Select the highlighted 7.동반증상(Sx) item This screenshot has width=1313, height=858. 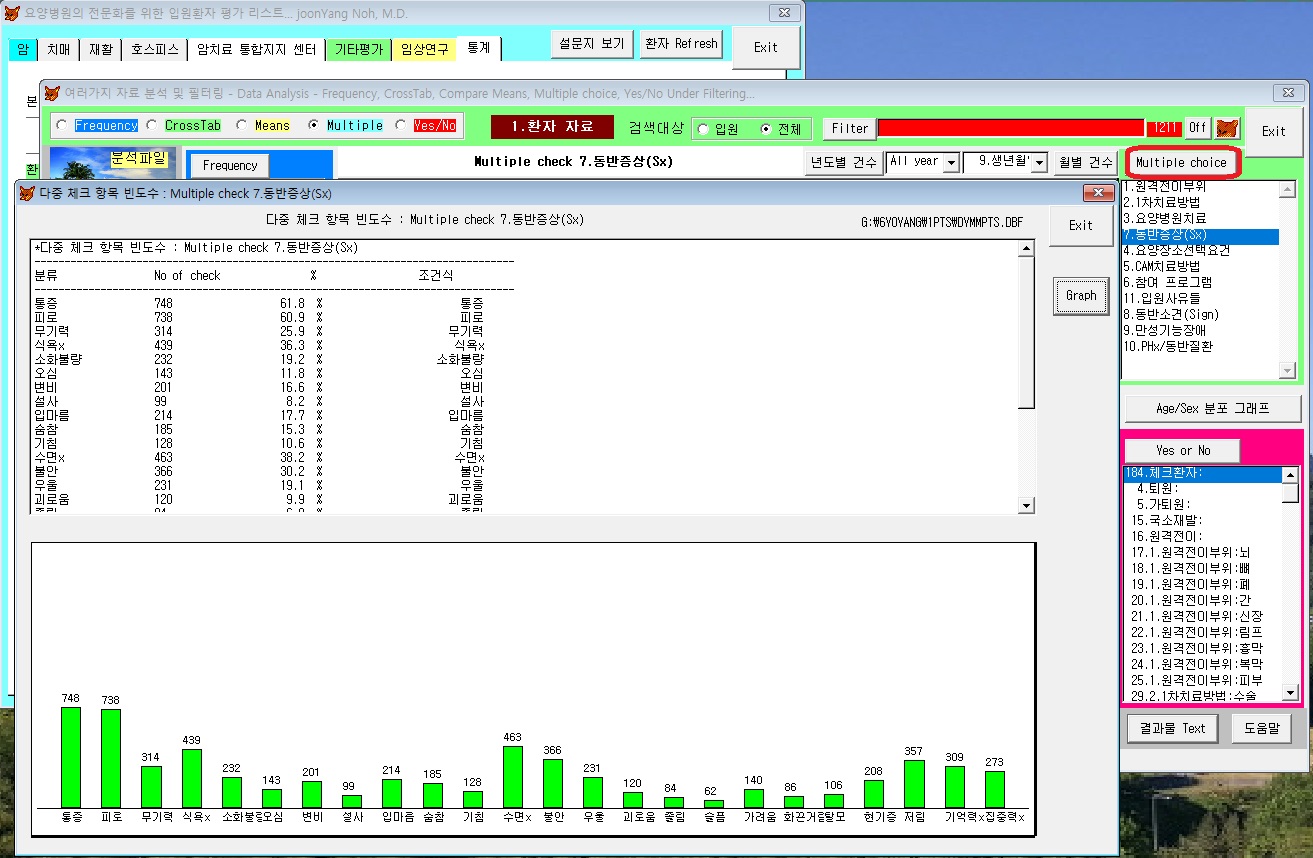coord(1200,235)
